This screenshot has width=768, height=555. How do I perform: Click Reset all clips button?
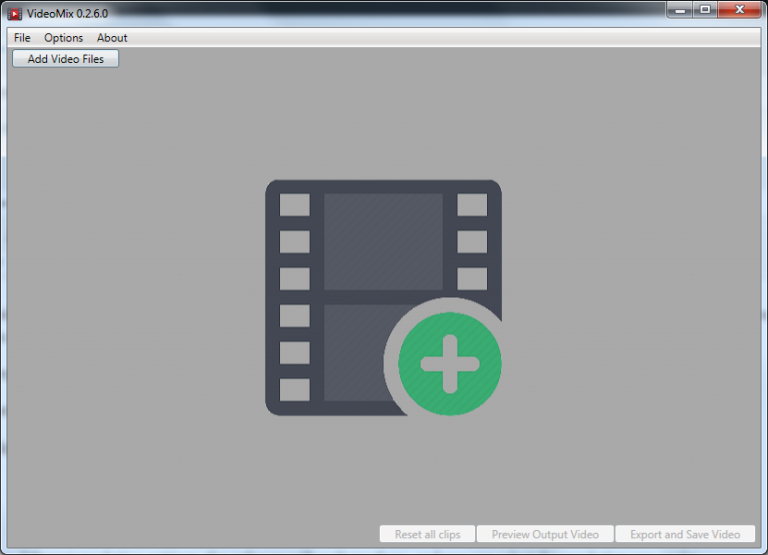(x=427, y=534)
